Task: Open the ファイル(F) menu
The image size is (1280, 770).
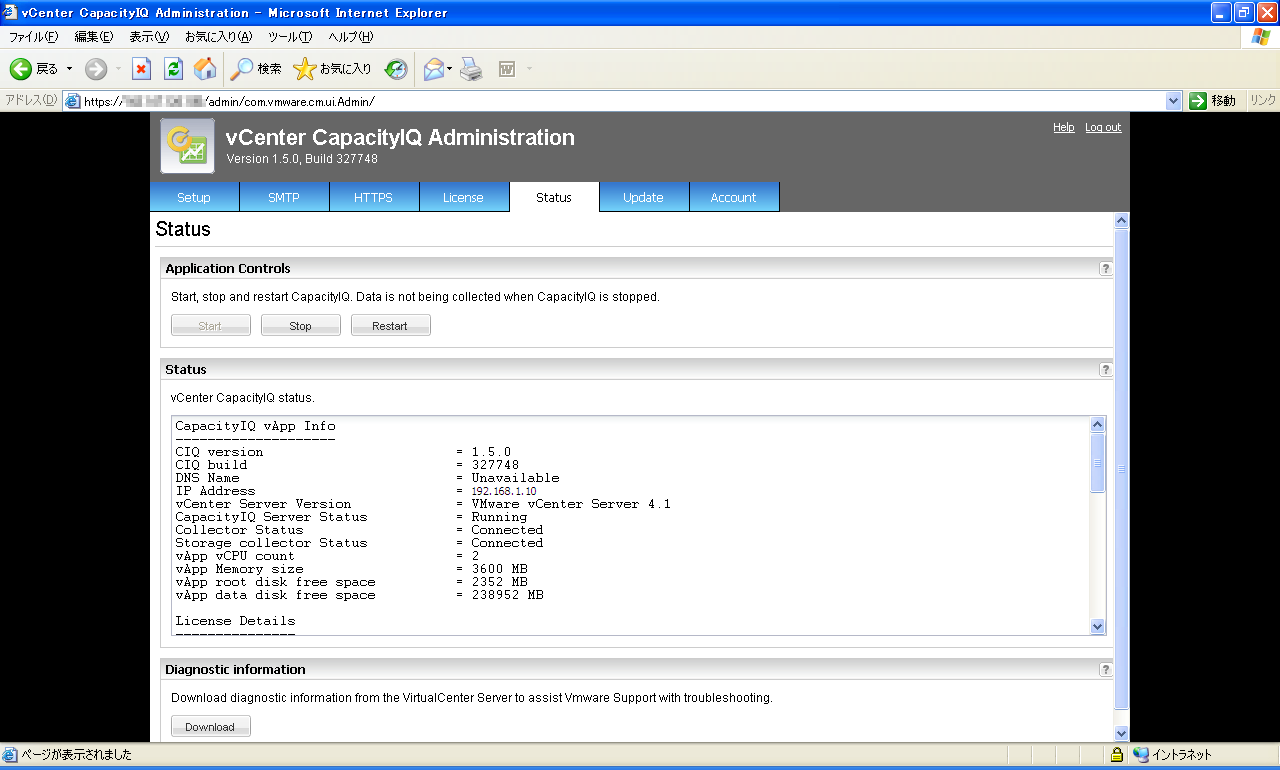Action: 33,37
